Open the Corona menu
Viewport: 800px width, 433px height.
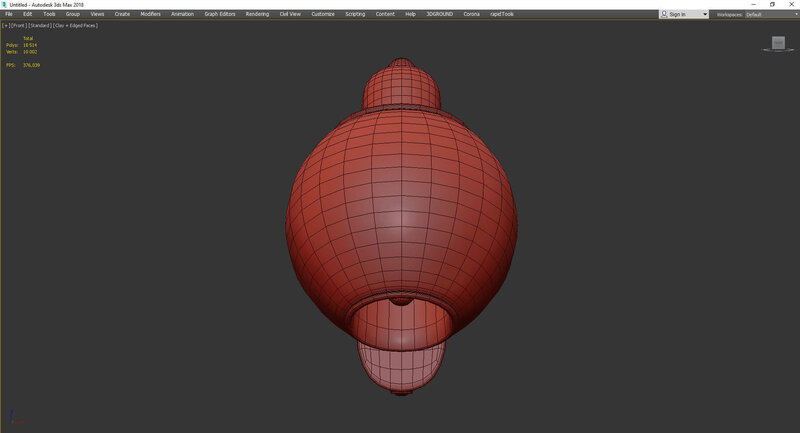(x=471, y=14)
